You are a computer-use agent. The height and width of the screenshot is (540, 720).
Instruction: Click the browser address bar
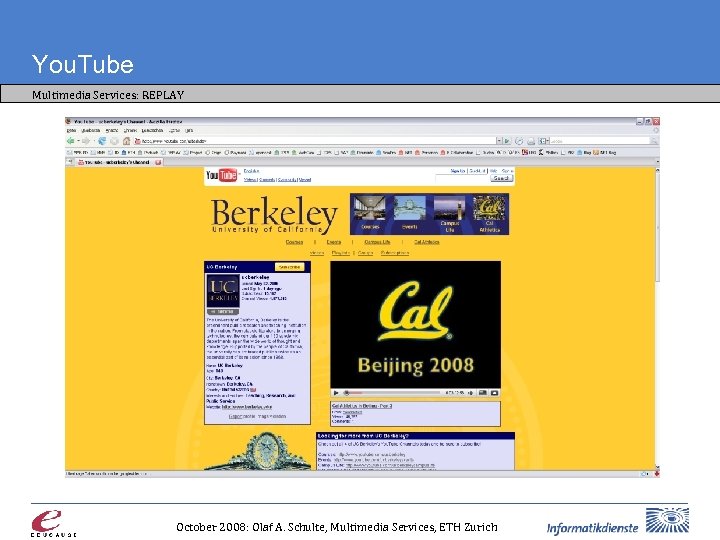click(315, 141)
